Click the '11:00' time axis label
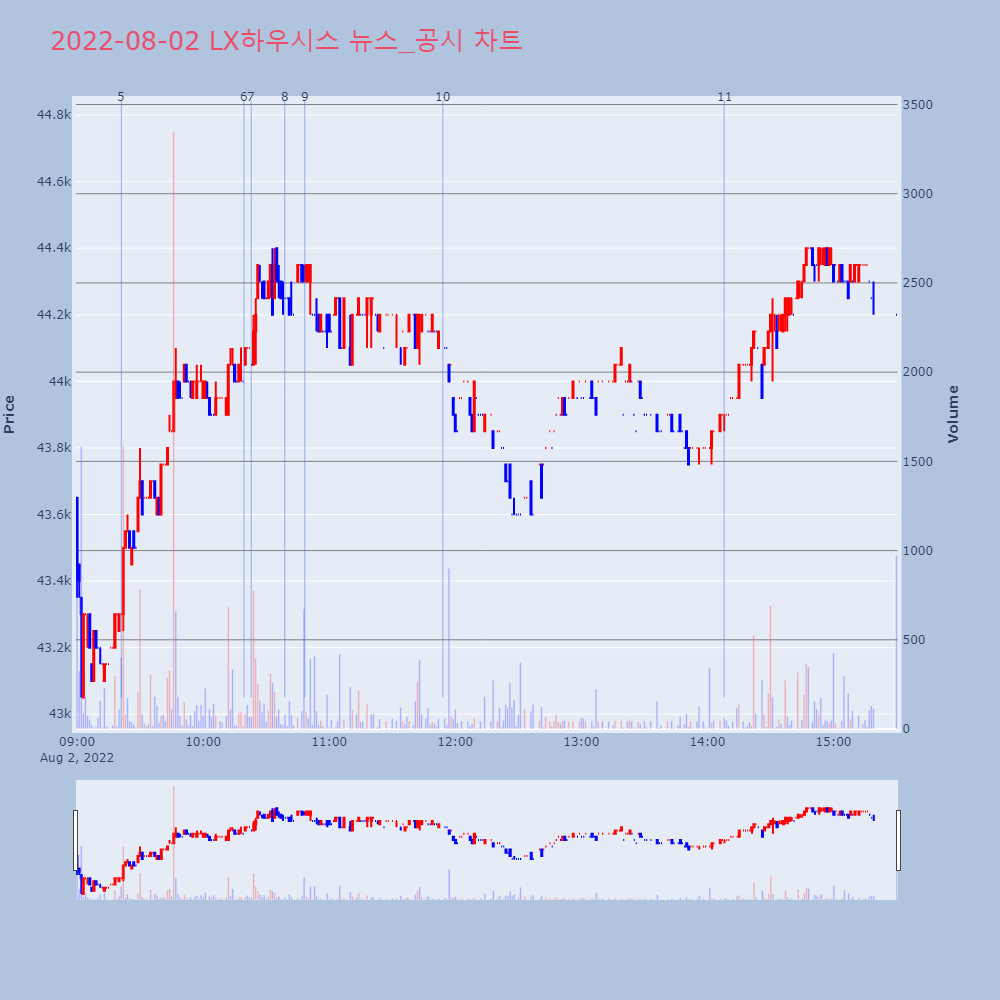 329,742
